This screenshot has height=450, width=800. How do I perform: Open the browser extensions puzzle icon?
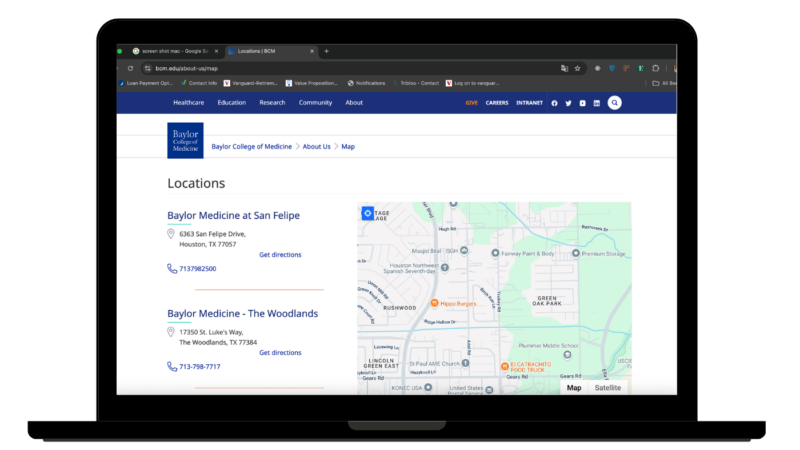pos(656,68)
